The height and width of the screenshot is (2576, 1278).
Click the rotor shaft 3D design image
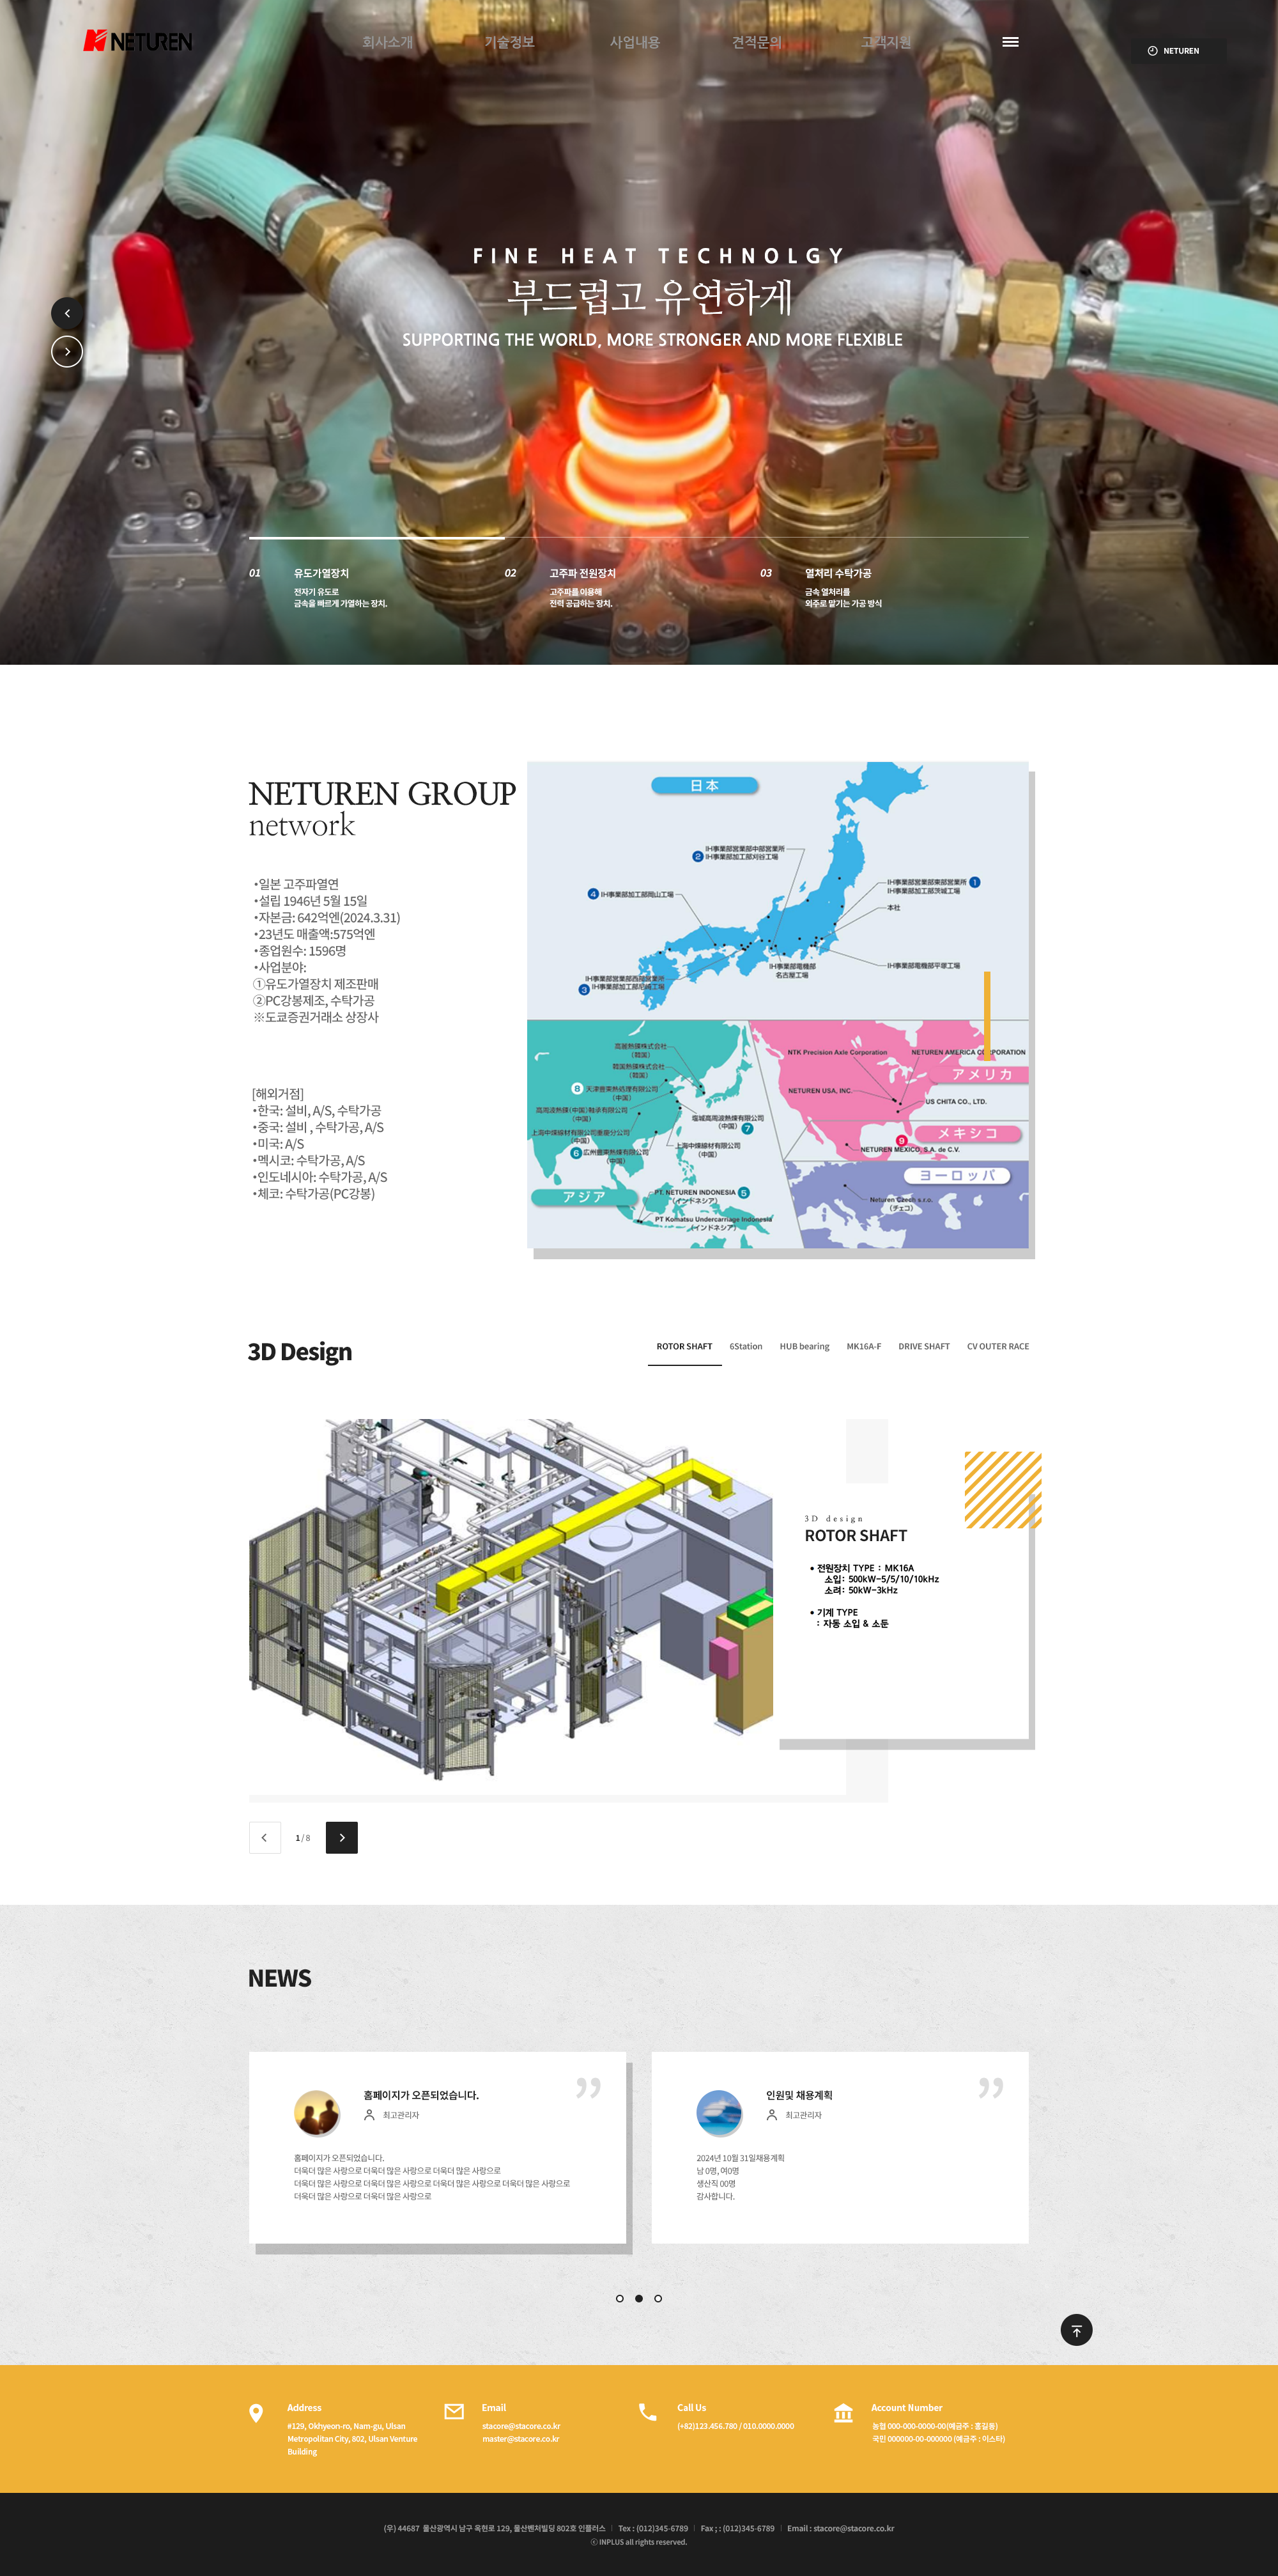point(511,1599)
